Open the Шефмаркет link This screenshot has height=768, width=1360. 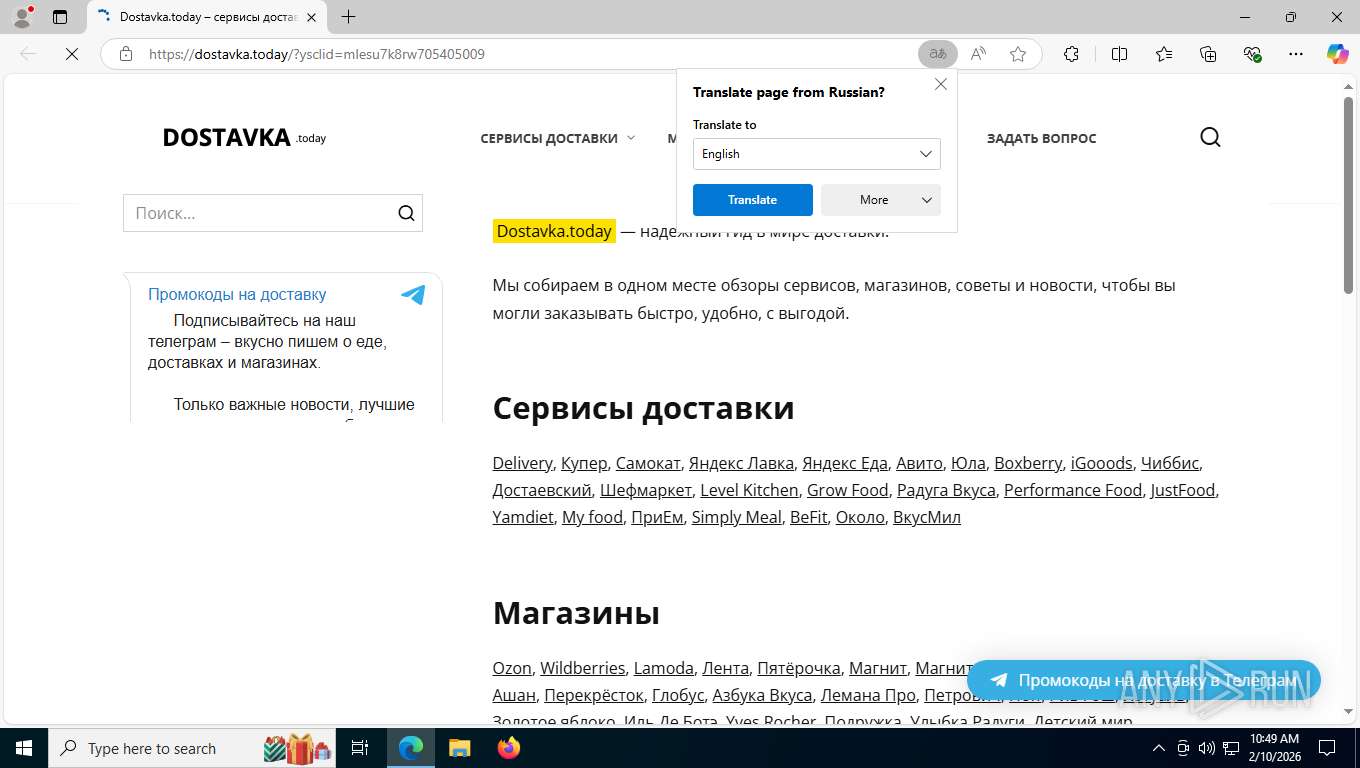point(646,490)
